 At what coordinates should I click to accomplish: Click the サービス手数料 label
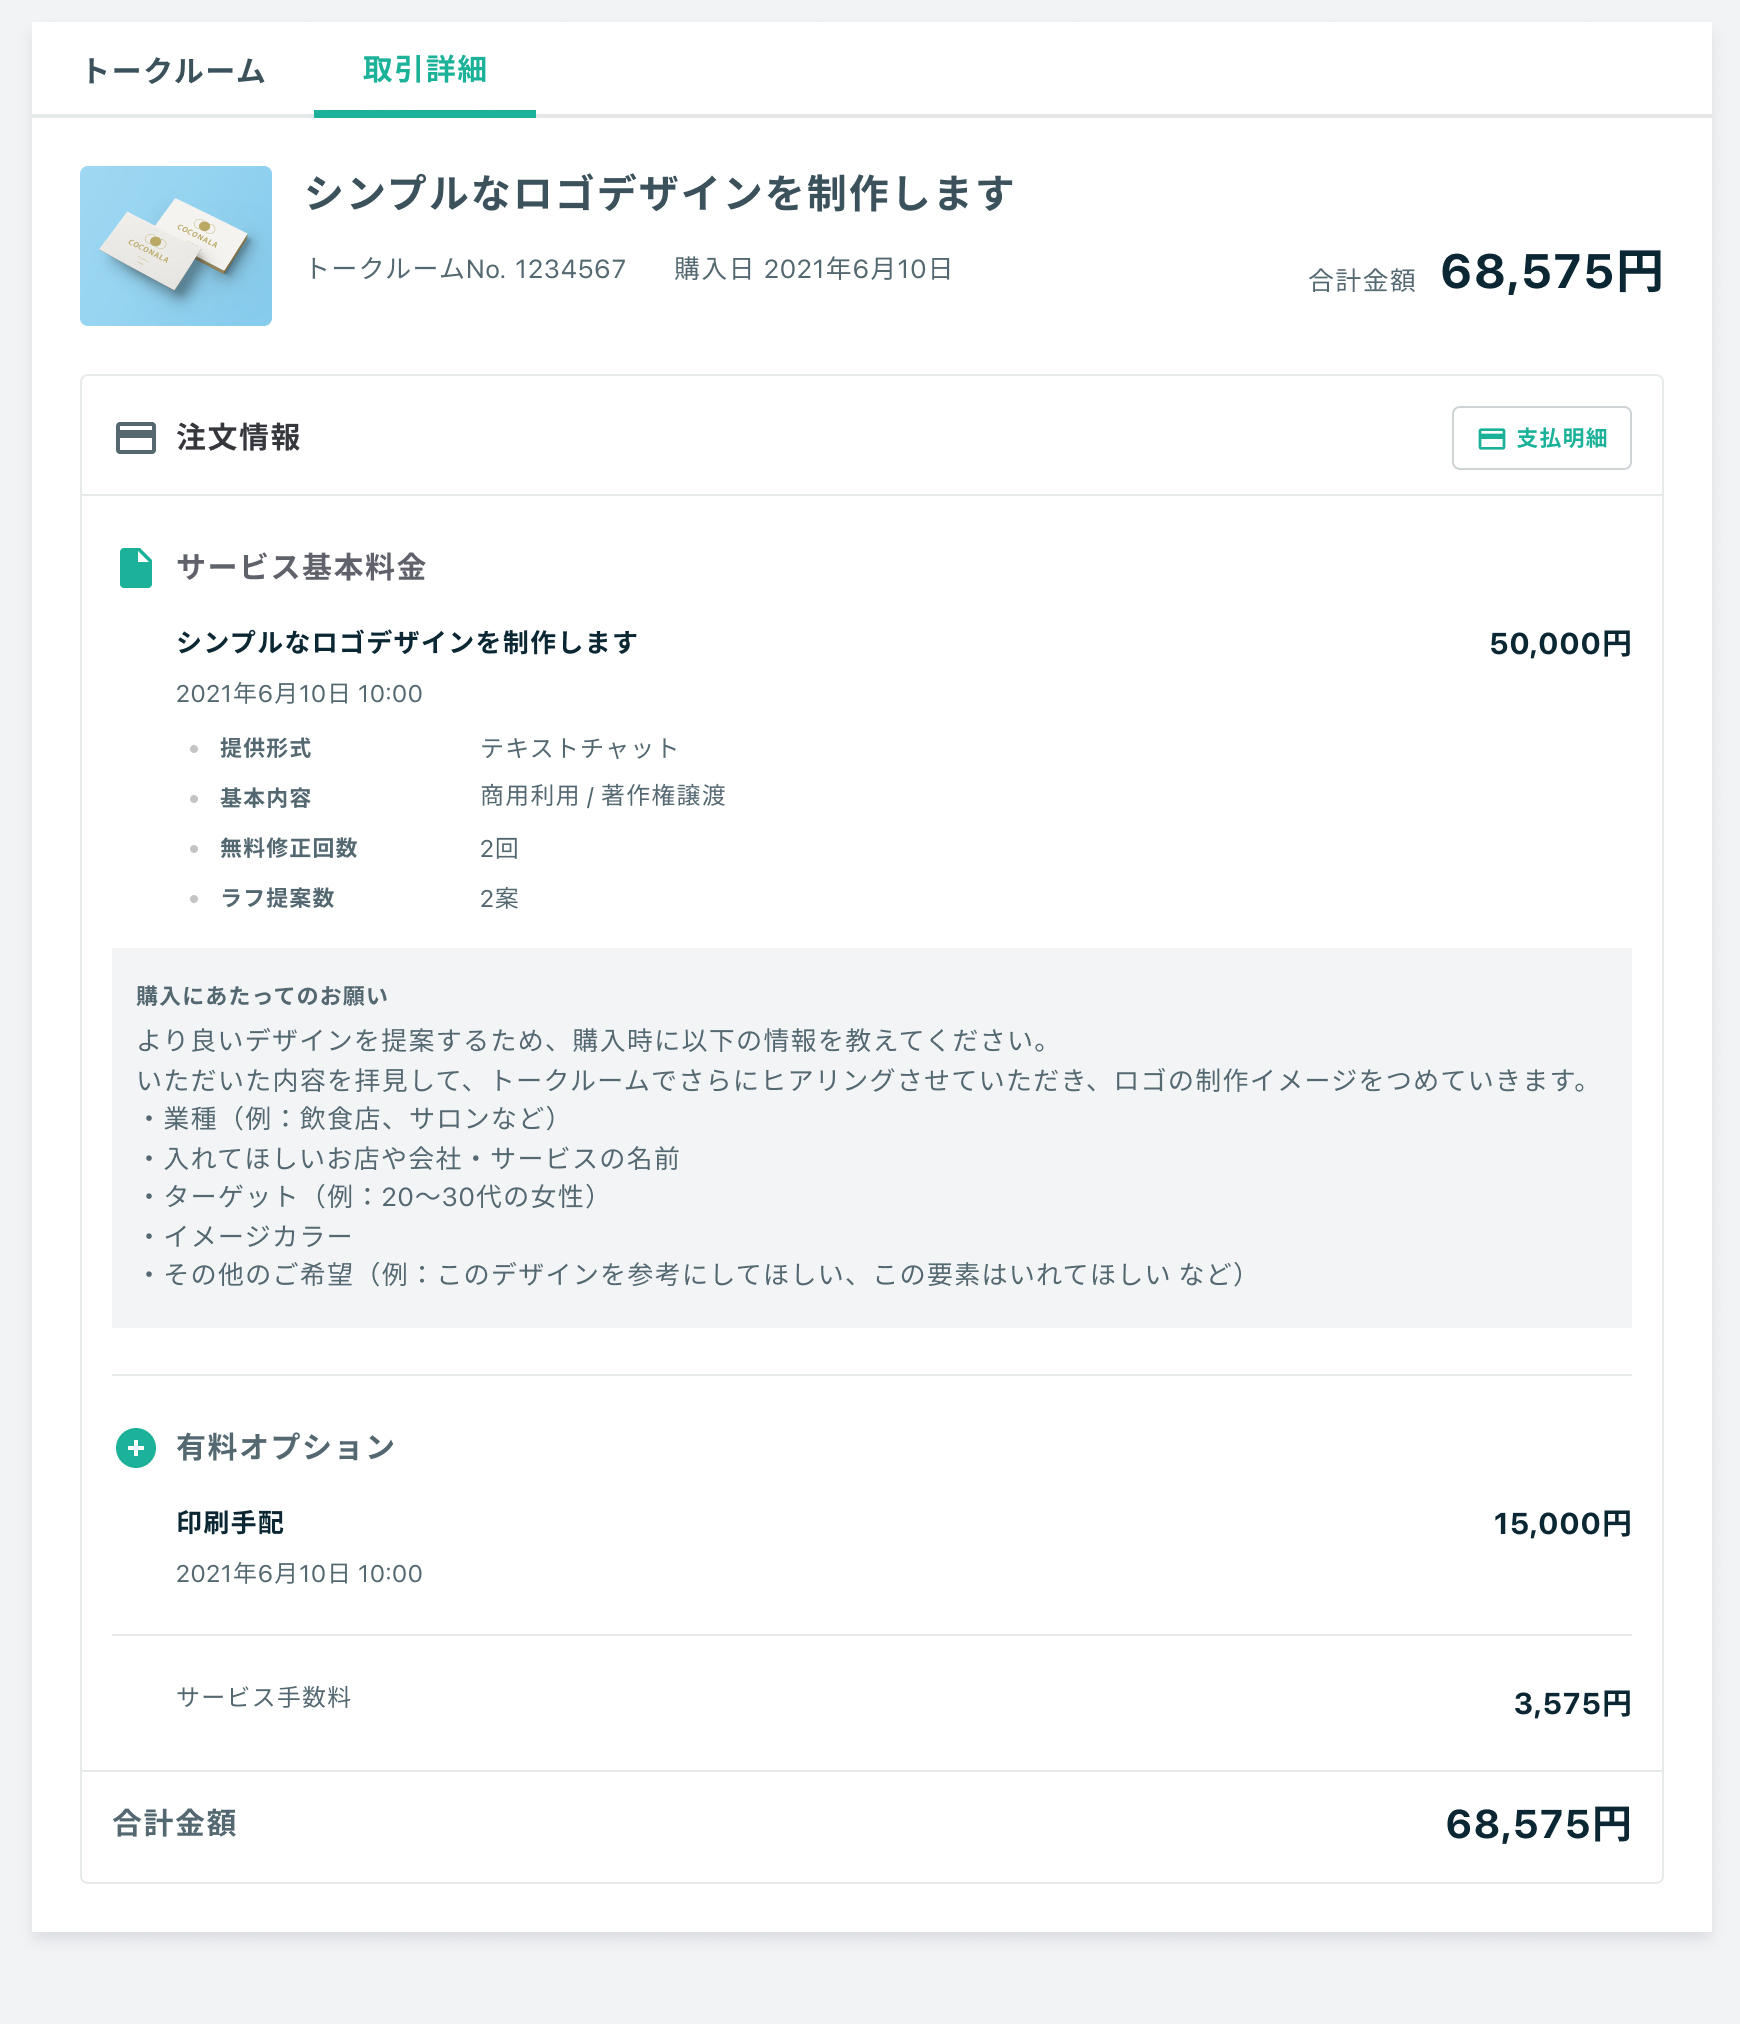pyautogui.click(x=264, y=1697)
